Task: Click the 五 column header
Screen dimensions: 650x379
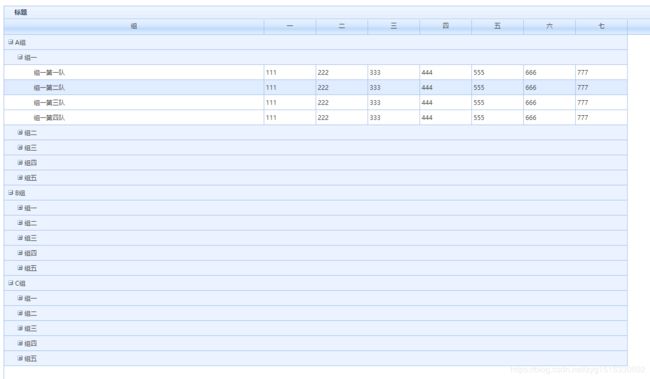Action: pos(497,26)
